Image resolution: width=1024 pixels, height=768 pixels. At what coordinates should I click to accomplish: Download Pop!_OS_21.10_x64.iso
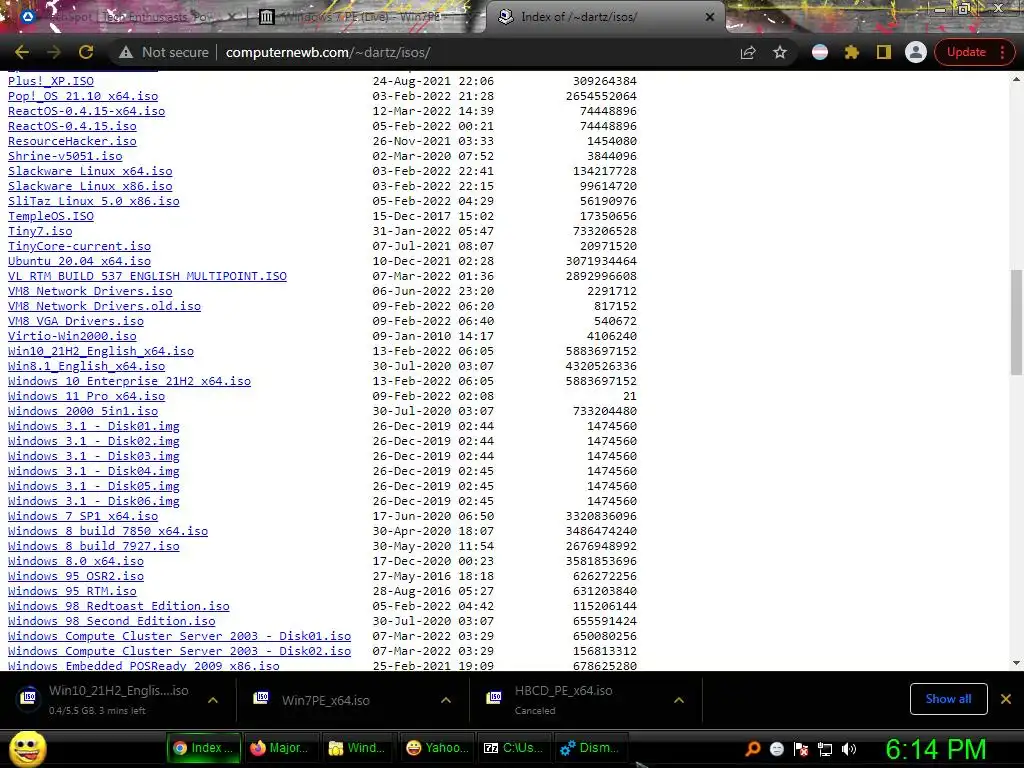point(83,96)
